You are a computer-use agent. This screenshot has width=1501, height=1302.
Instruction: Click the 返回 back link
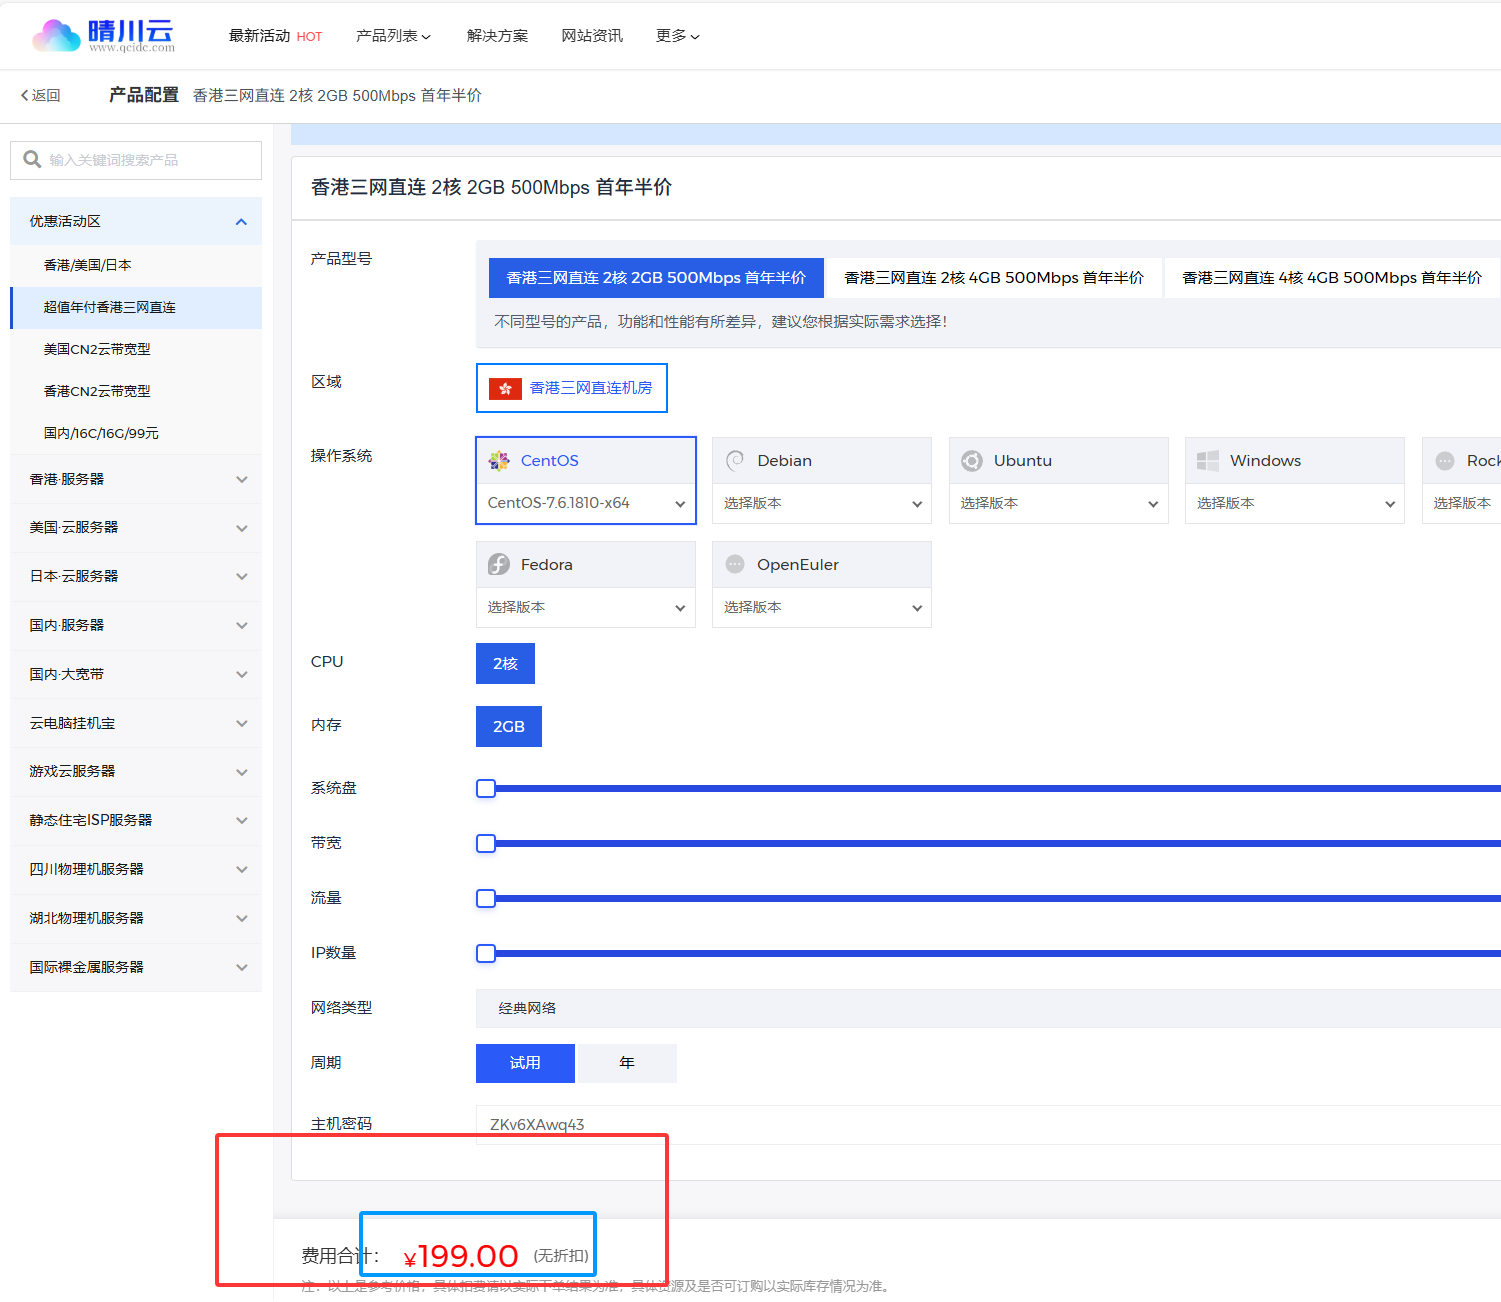tap(41, 94)
